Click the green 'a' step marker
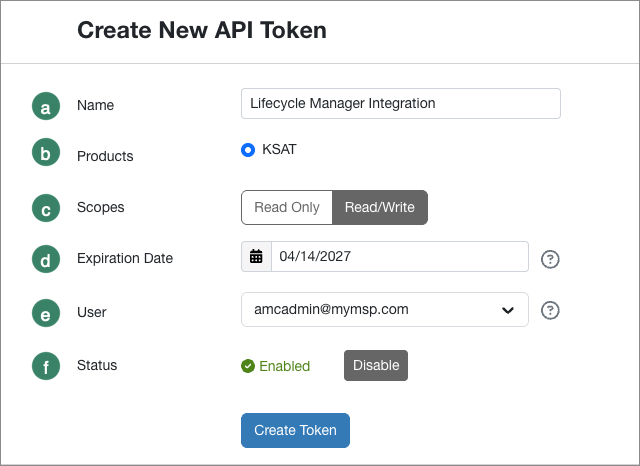 45,105
